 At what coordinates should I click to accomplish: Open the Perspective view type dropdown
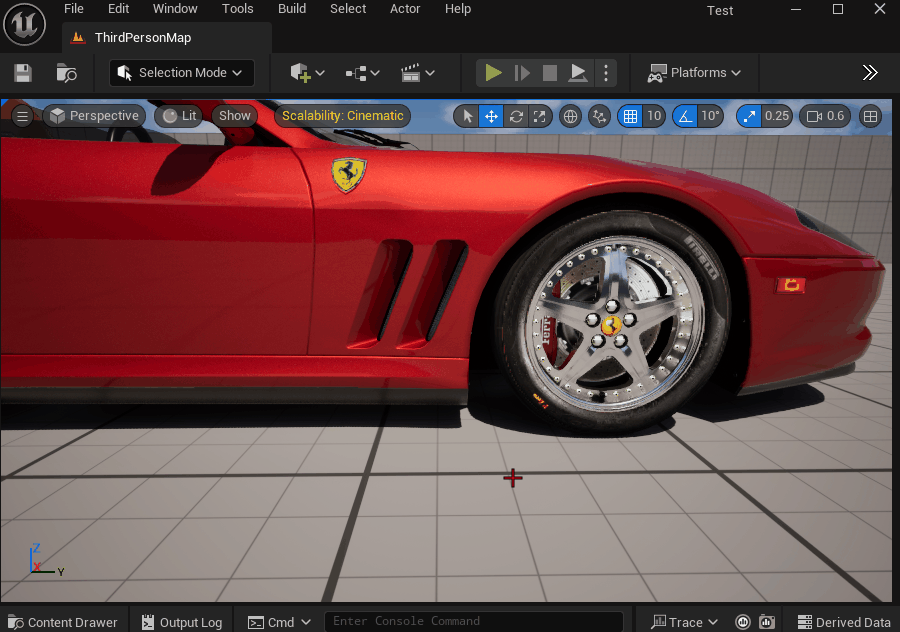pyautogui.click(x=95, y=116)
